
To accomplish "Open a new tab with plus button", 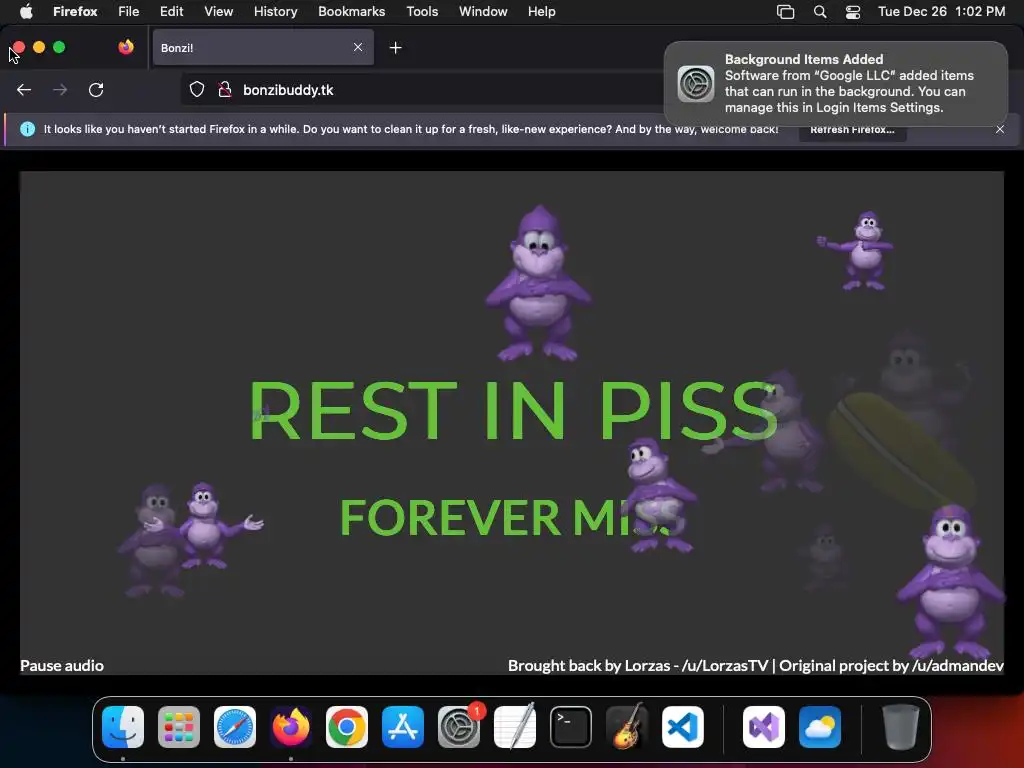I will tap(395, 48).
